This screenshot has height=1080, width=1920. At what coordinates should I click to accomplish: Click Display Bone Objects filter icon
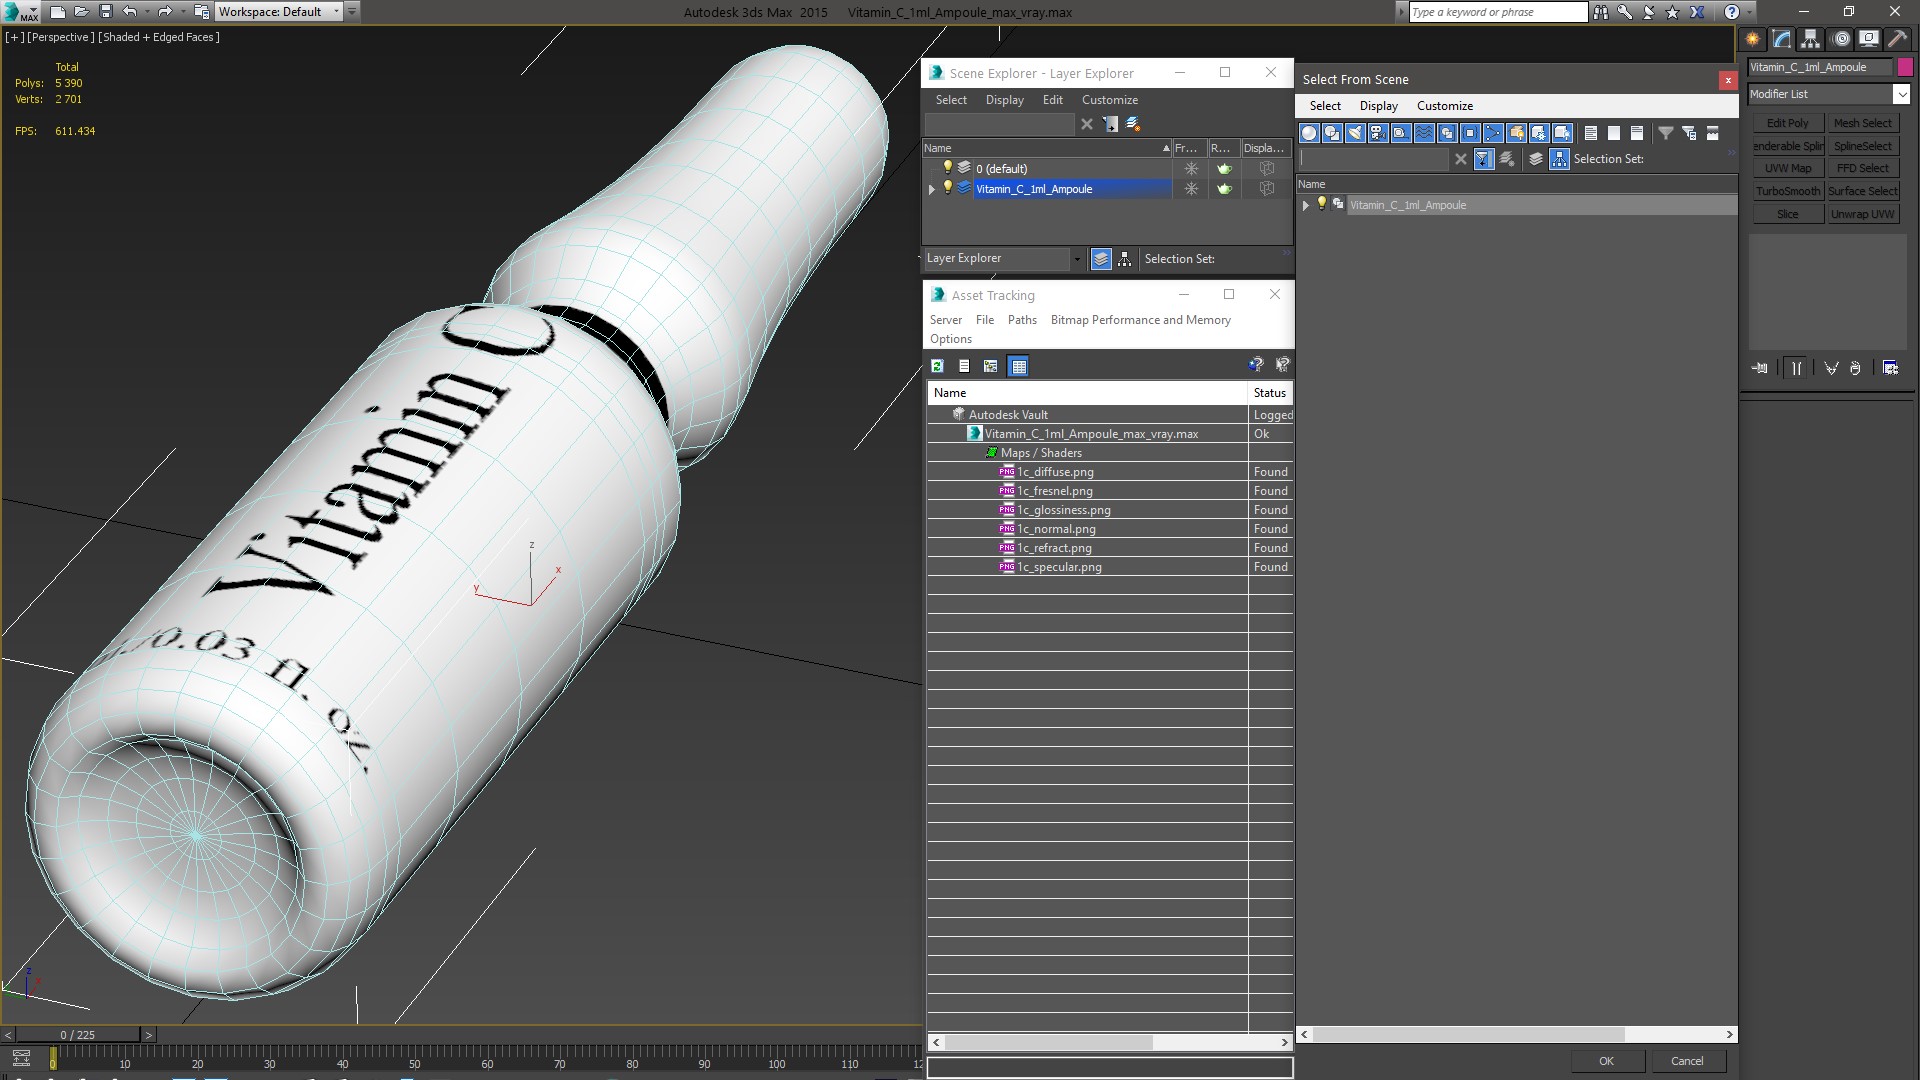coord(1493,133)
